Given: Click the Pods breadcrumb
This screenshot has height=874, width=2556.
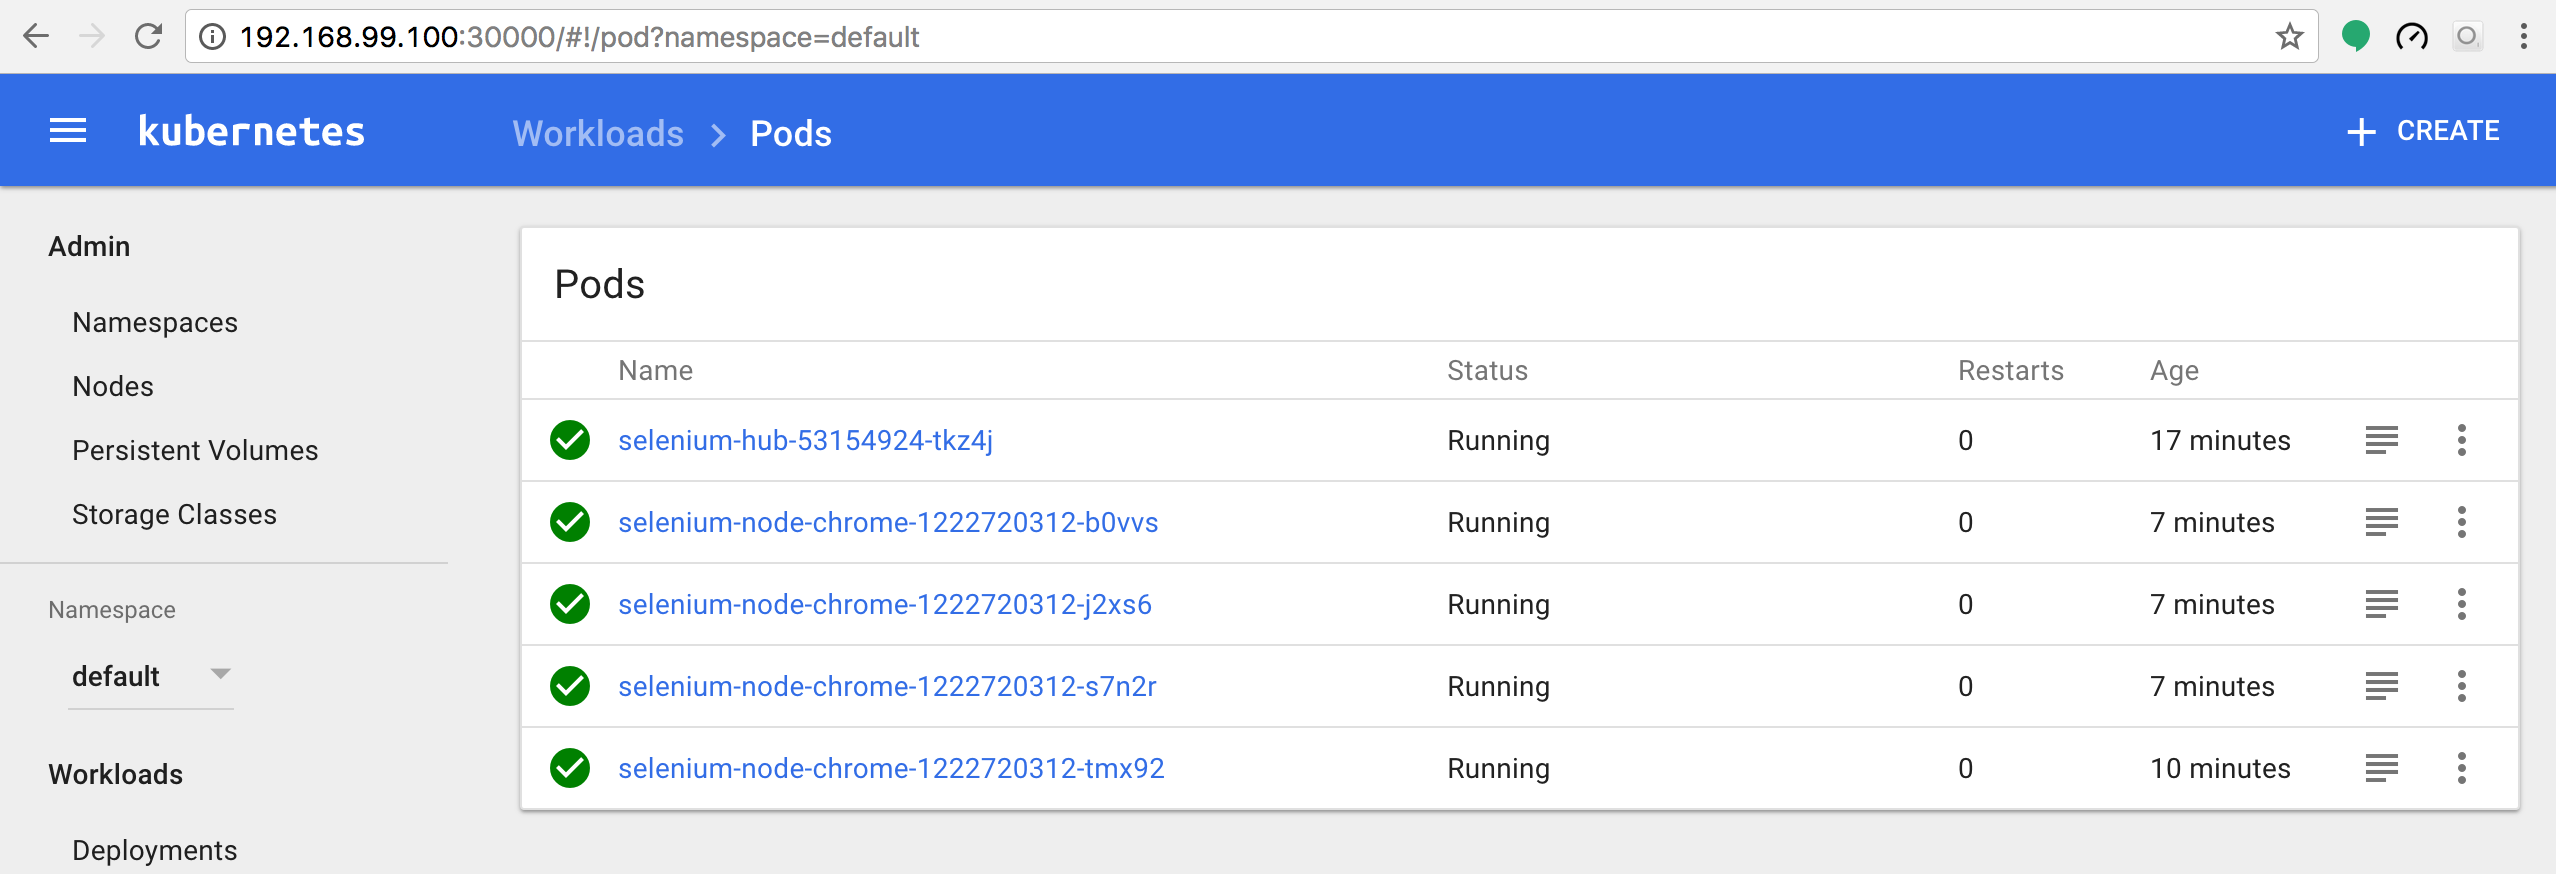Looking at the screenshot, I should (x=791, y=133).
